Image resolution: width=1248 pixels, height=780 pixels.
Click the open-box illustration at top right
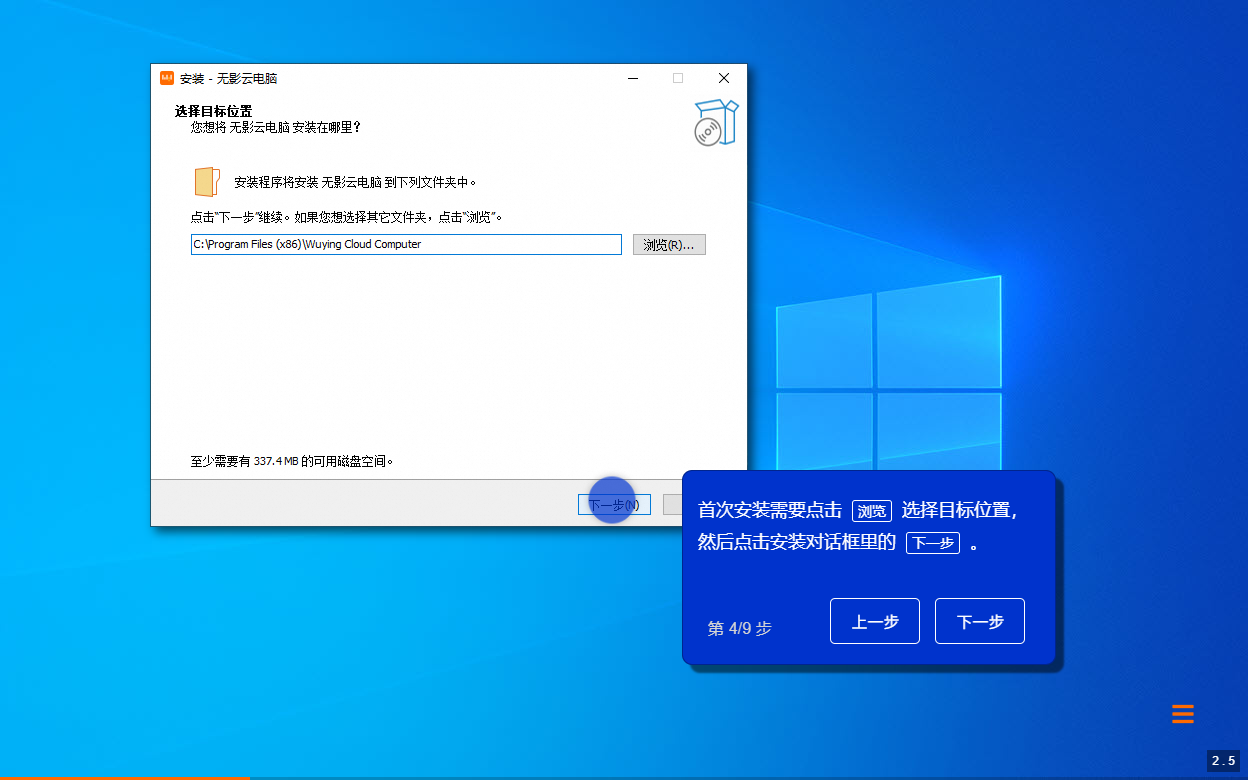pos(716,120)
